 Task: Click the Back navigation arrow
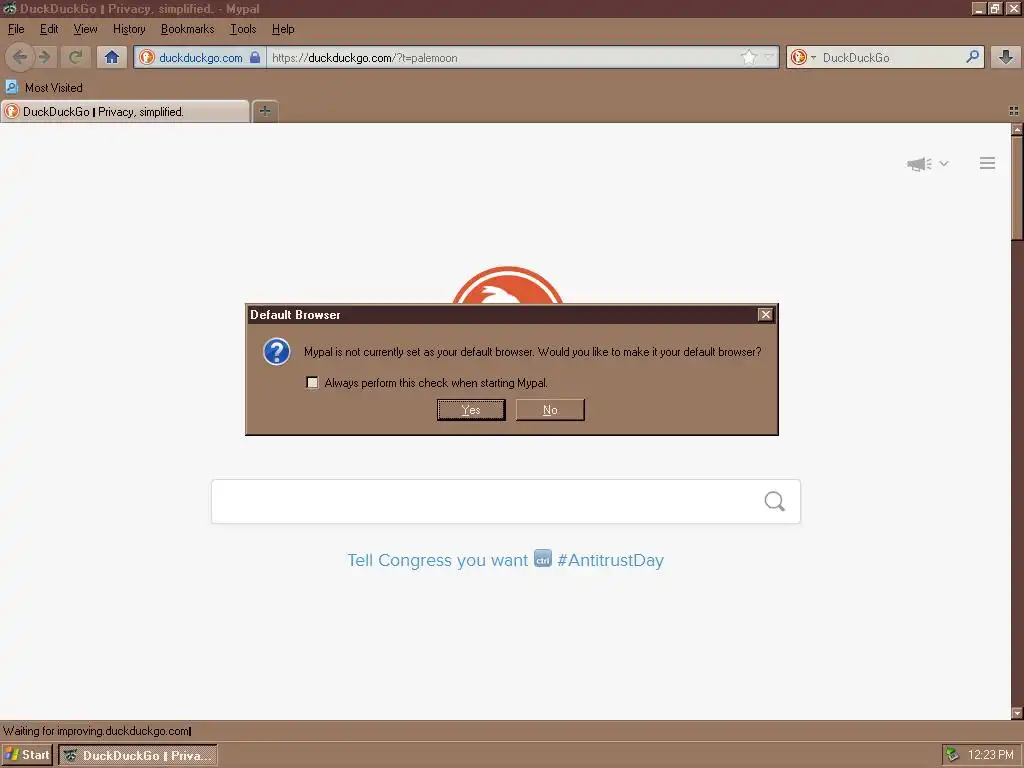(20, 57)
